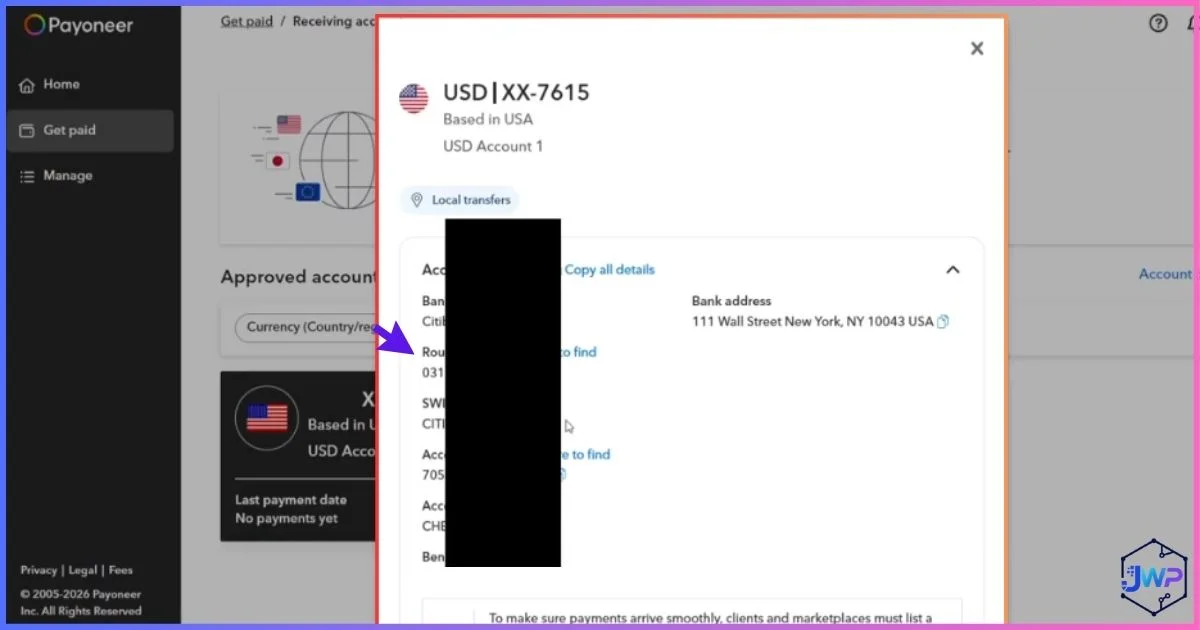This screenshot has width=1200, height=630.
Task: Click the US flag on account card
Action: tap(267, 418)
